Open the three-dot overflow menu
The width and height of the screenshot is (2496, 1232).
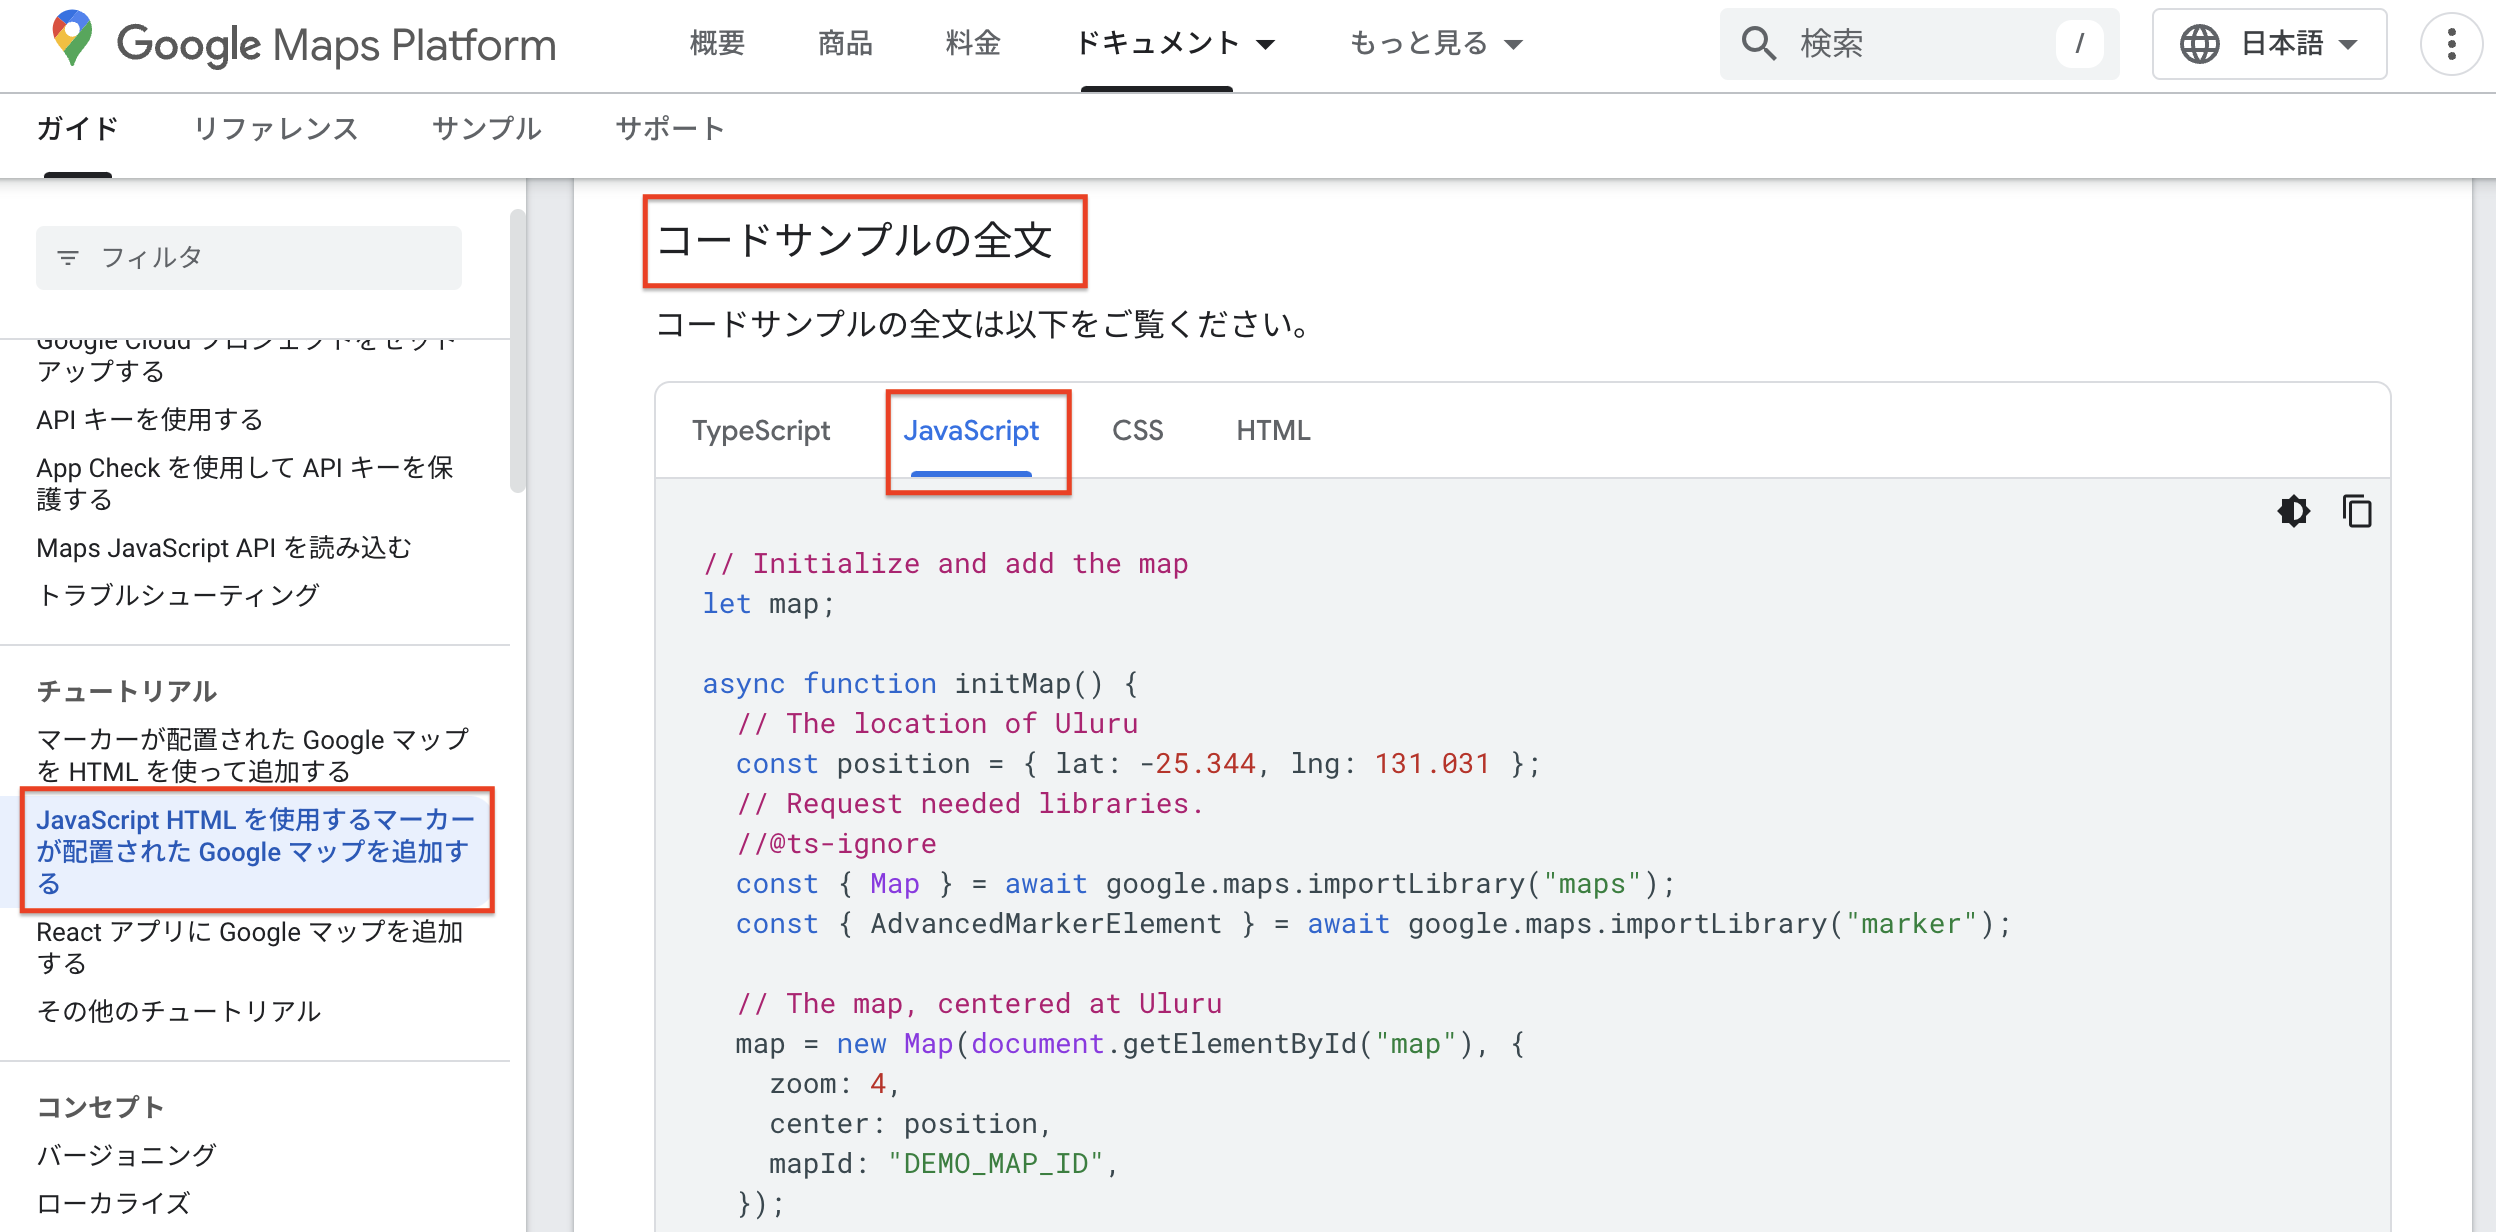pyautogui.click(x=2451, y=44)
